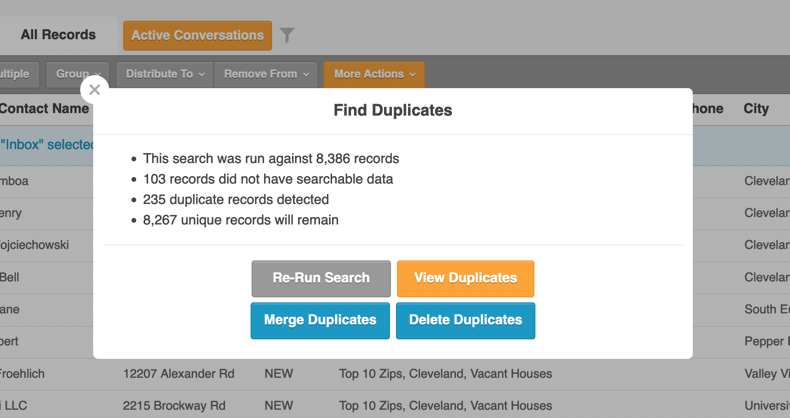The height and width of the screenshot is (418, 790).
Task: Expand the Group dropdown
Action: (78, 74)
